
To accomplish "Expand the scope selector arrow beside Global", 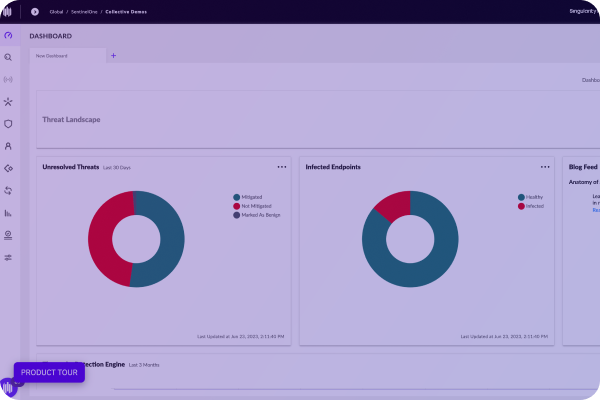I will coord(35,11).
